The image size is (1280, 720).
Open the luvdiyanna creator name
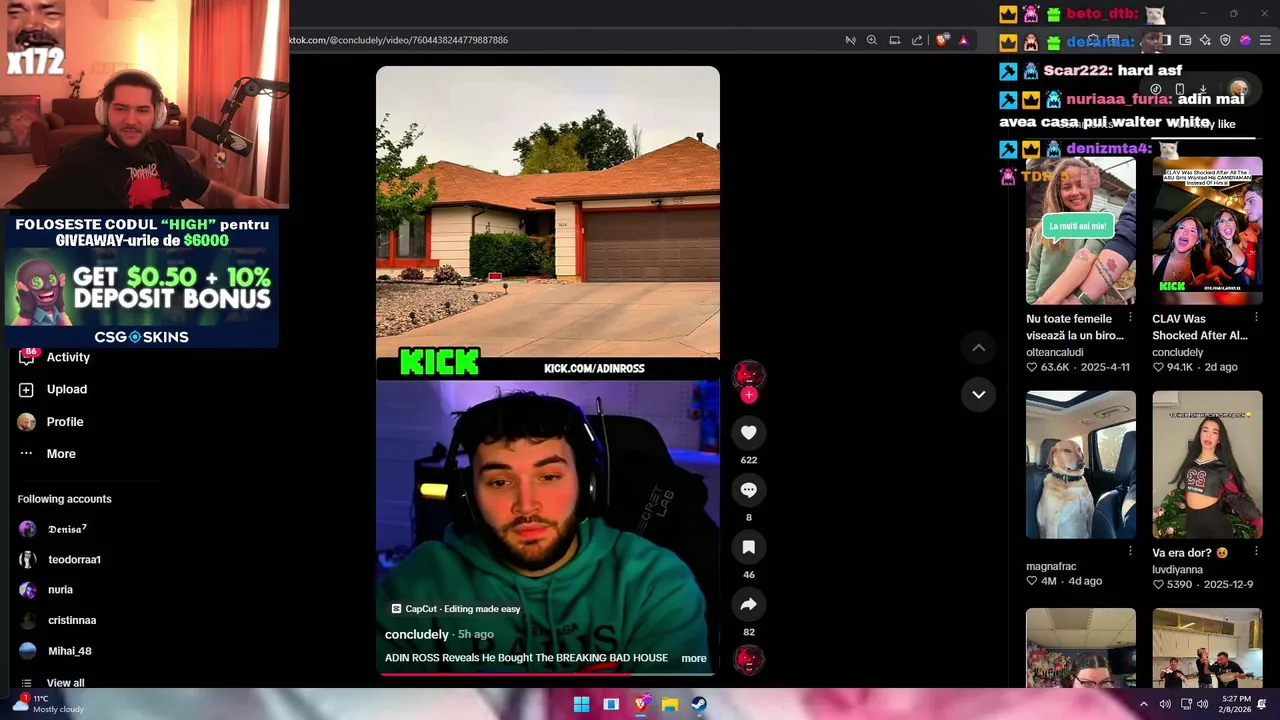tap(1177, 569)
